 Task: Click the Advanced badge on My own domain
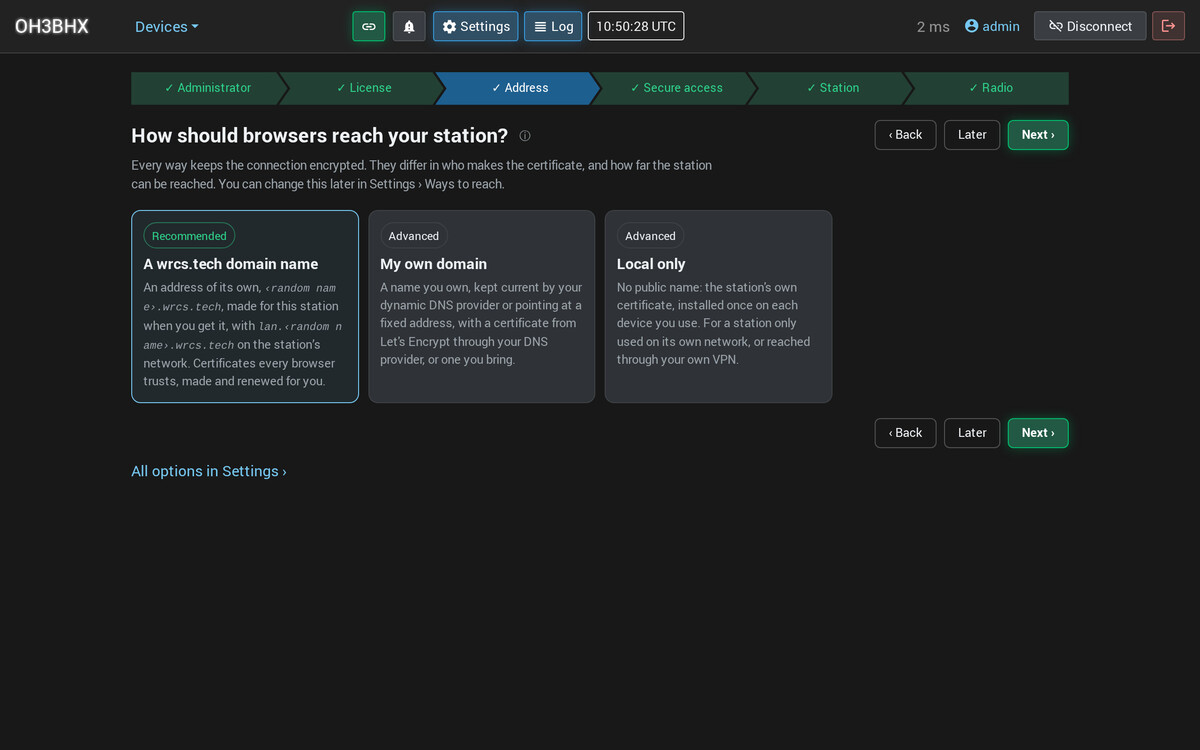pyautogui.click(x=414, y=236)
